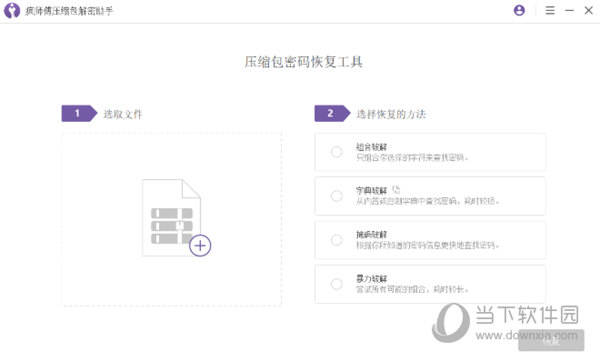Click the 选择恢复的方法 step heading
Viewport: 600px width, 362px height.
(391, 114)
